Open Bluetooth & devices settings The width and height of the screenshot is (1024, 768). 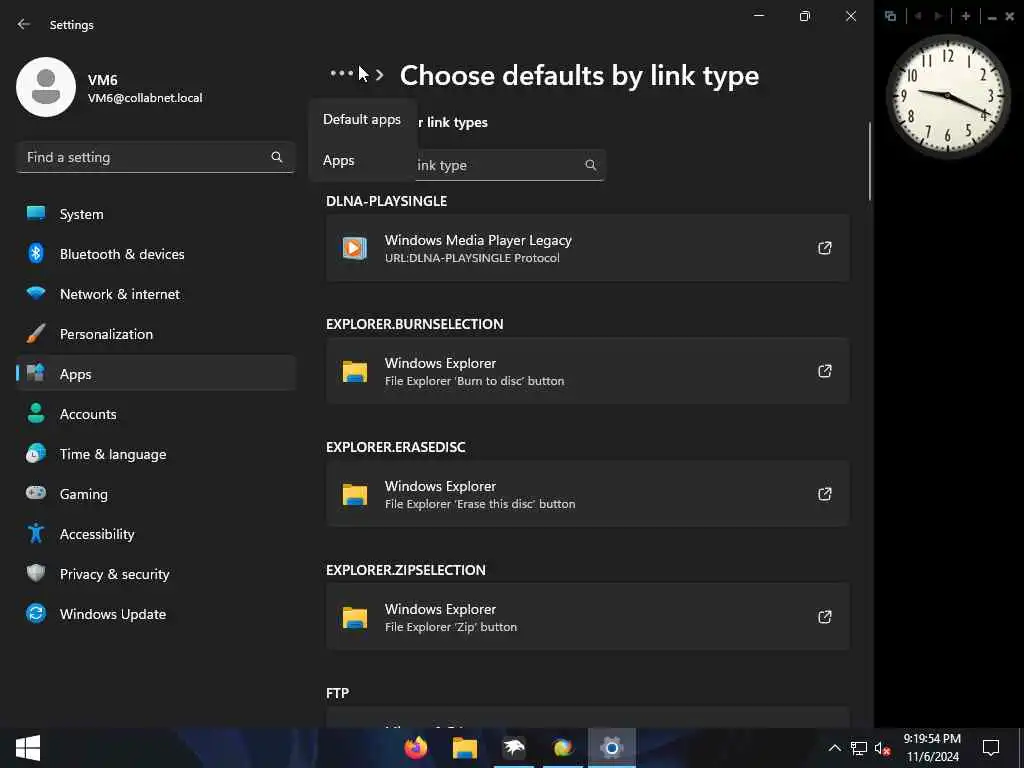pos(156,254)
